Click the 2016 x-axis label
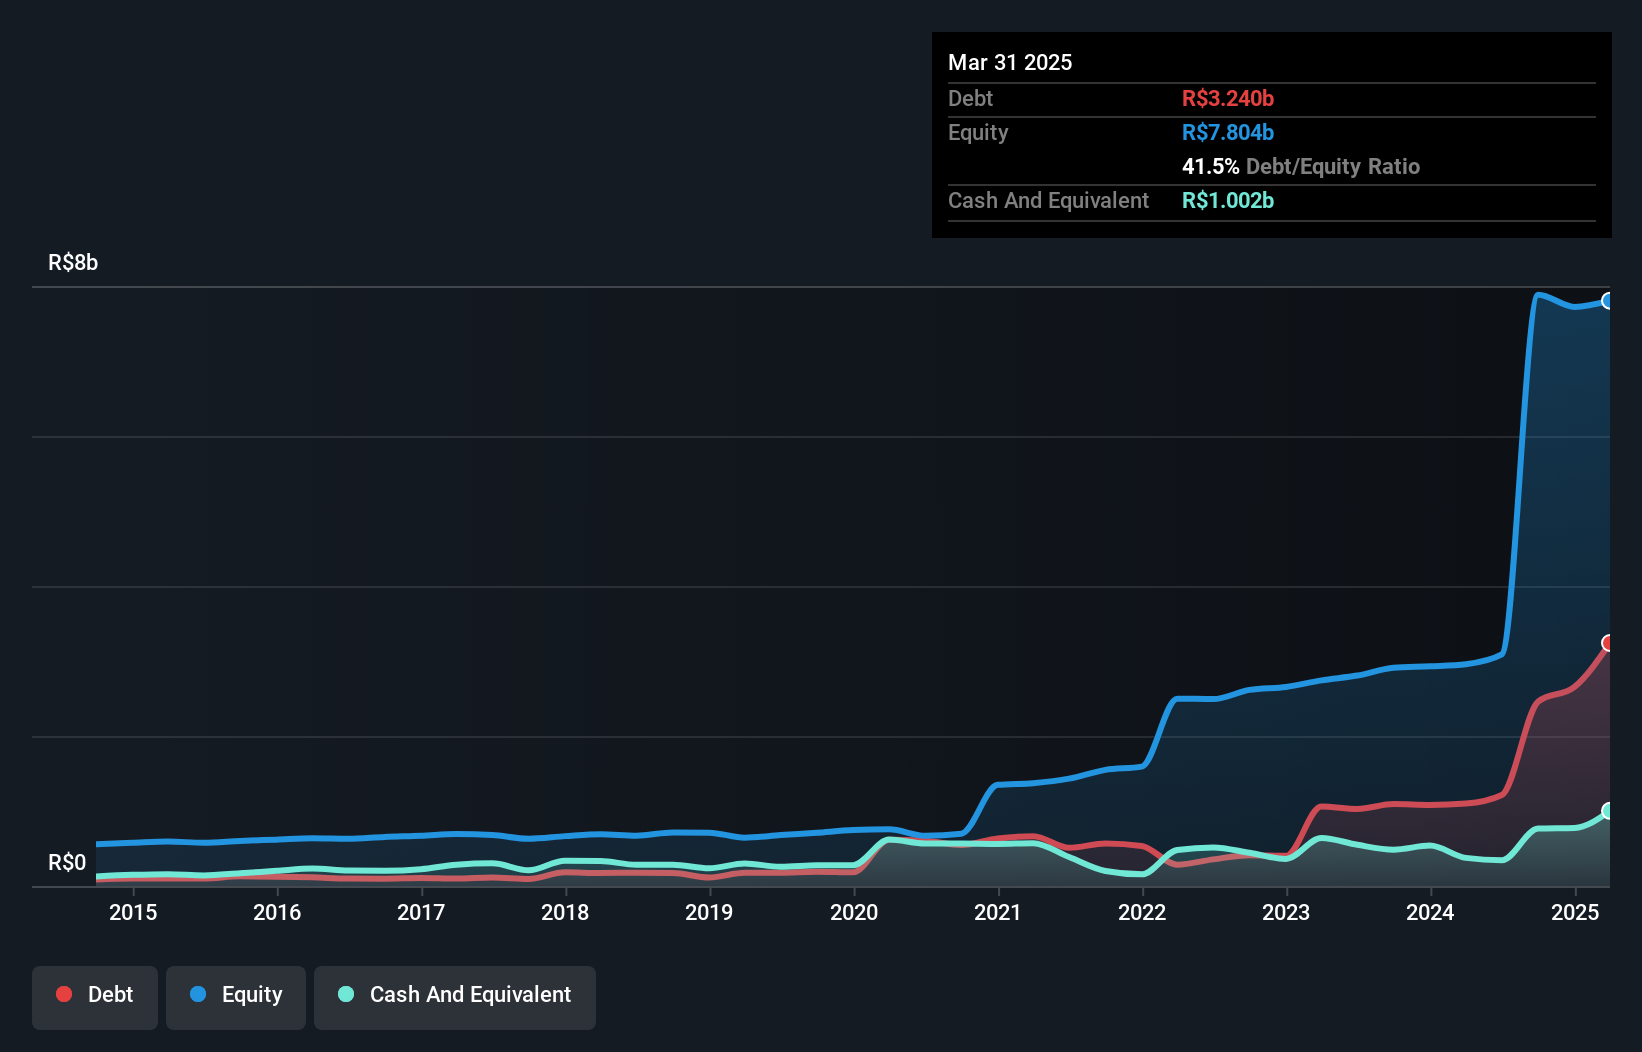The height and width of the screenshot is (1052, 1642). click(x=277, y=912)
